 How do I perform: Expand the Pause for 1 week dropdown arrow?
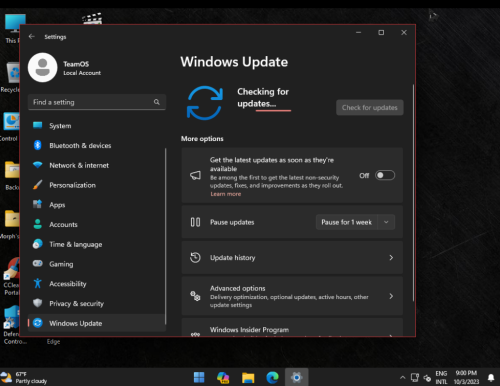pyautogui.click(x=386, y=222)
